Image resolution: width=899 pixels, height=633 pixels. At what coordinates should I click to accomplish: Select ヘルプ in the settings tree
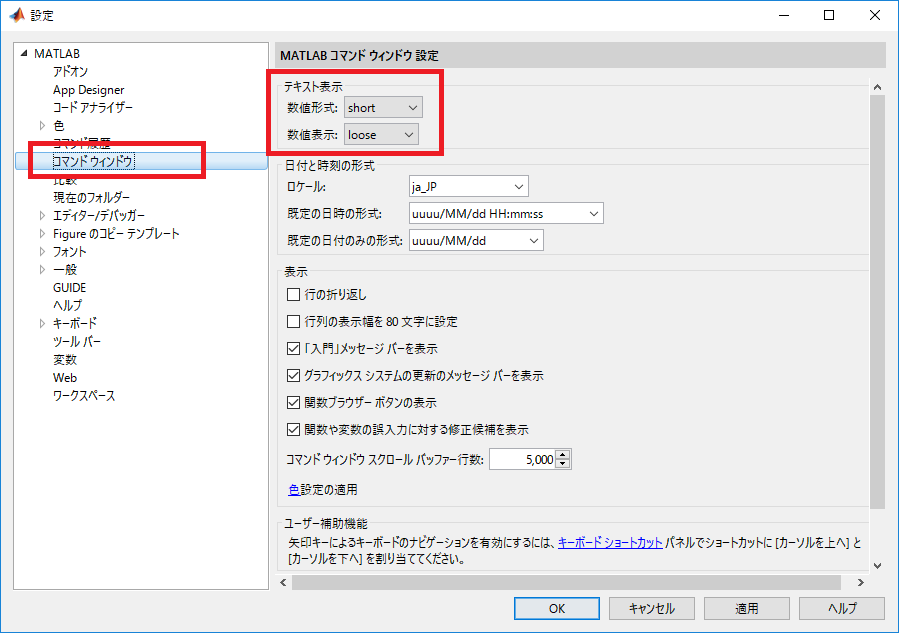click(x=68, y=306)
